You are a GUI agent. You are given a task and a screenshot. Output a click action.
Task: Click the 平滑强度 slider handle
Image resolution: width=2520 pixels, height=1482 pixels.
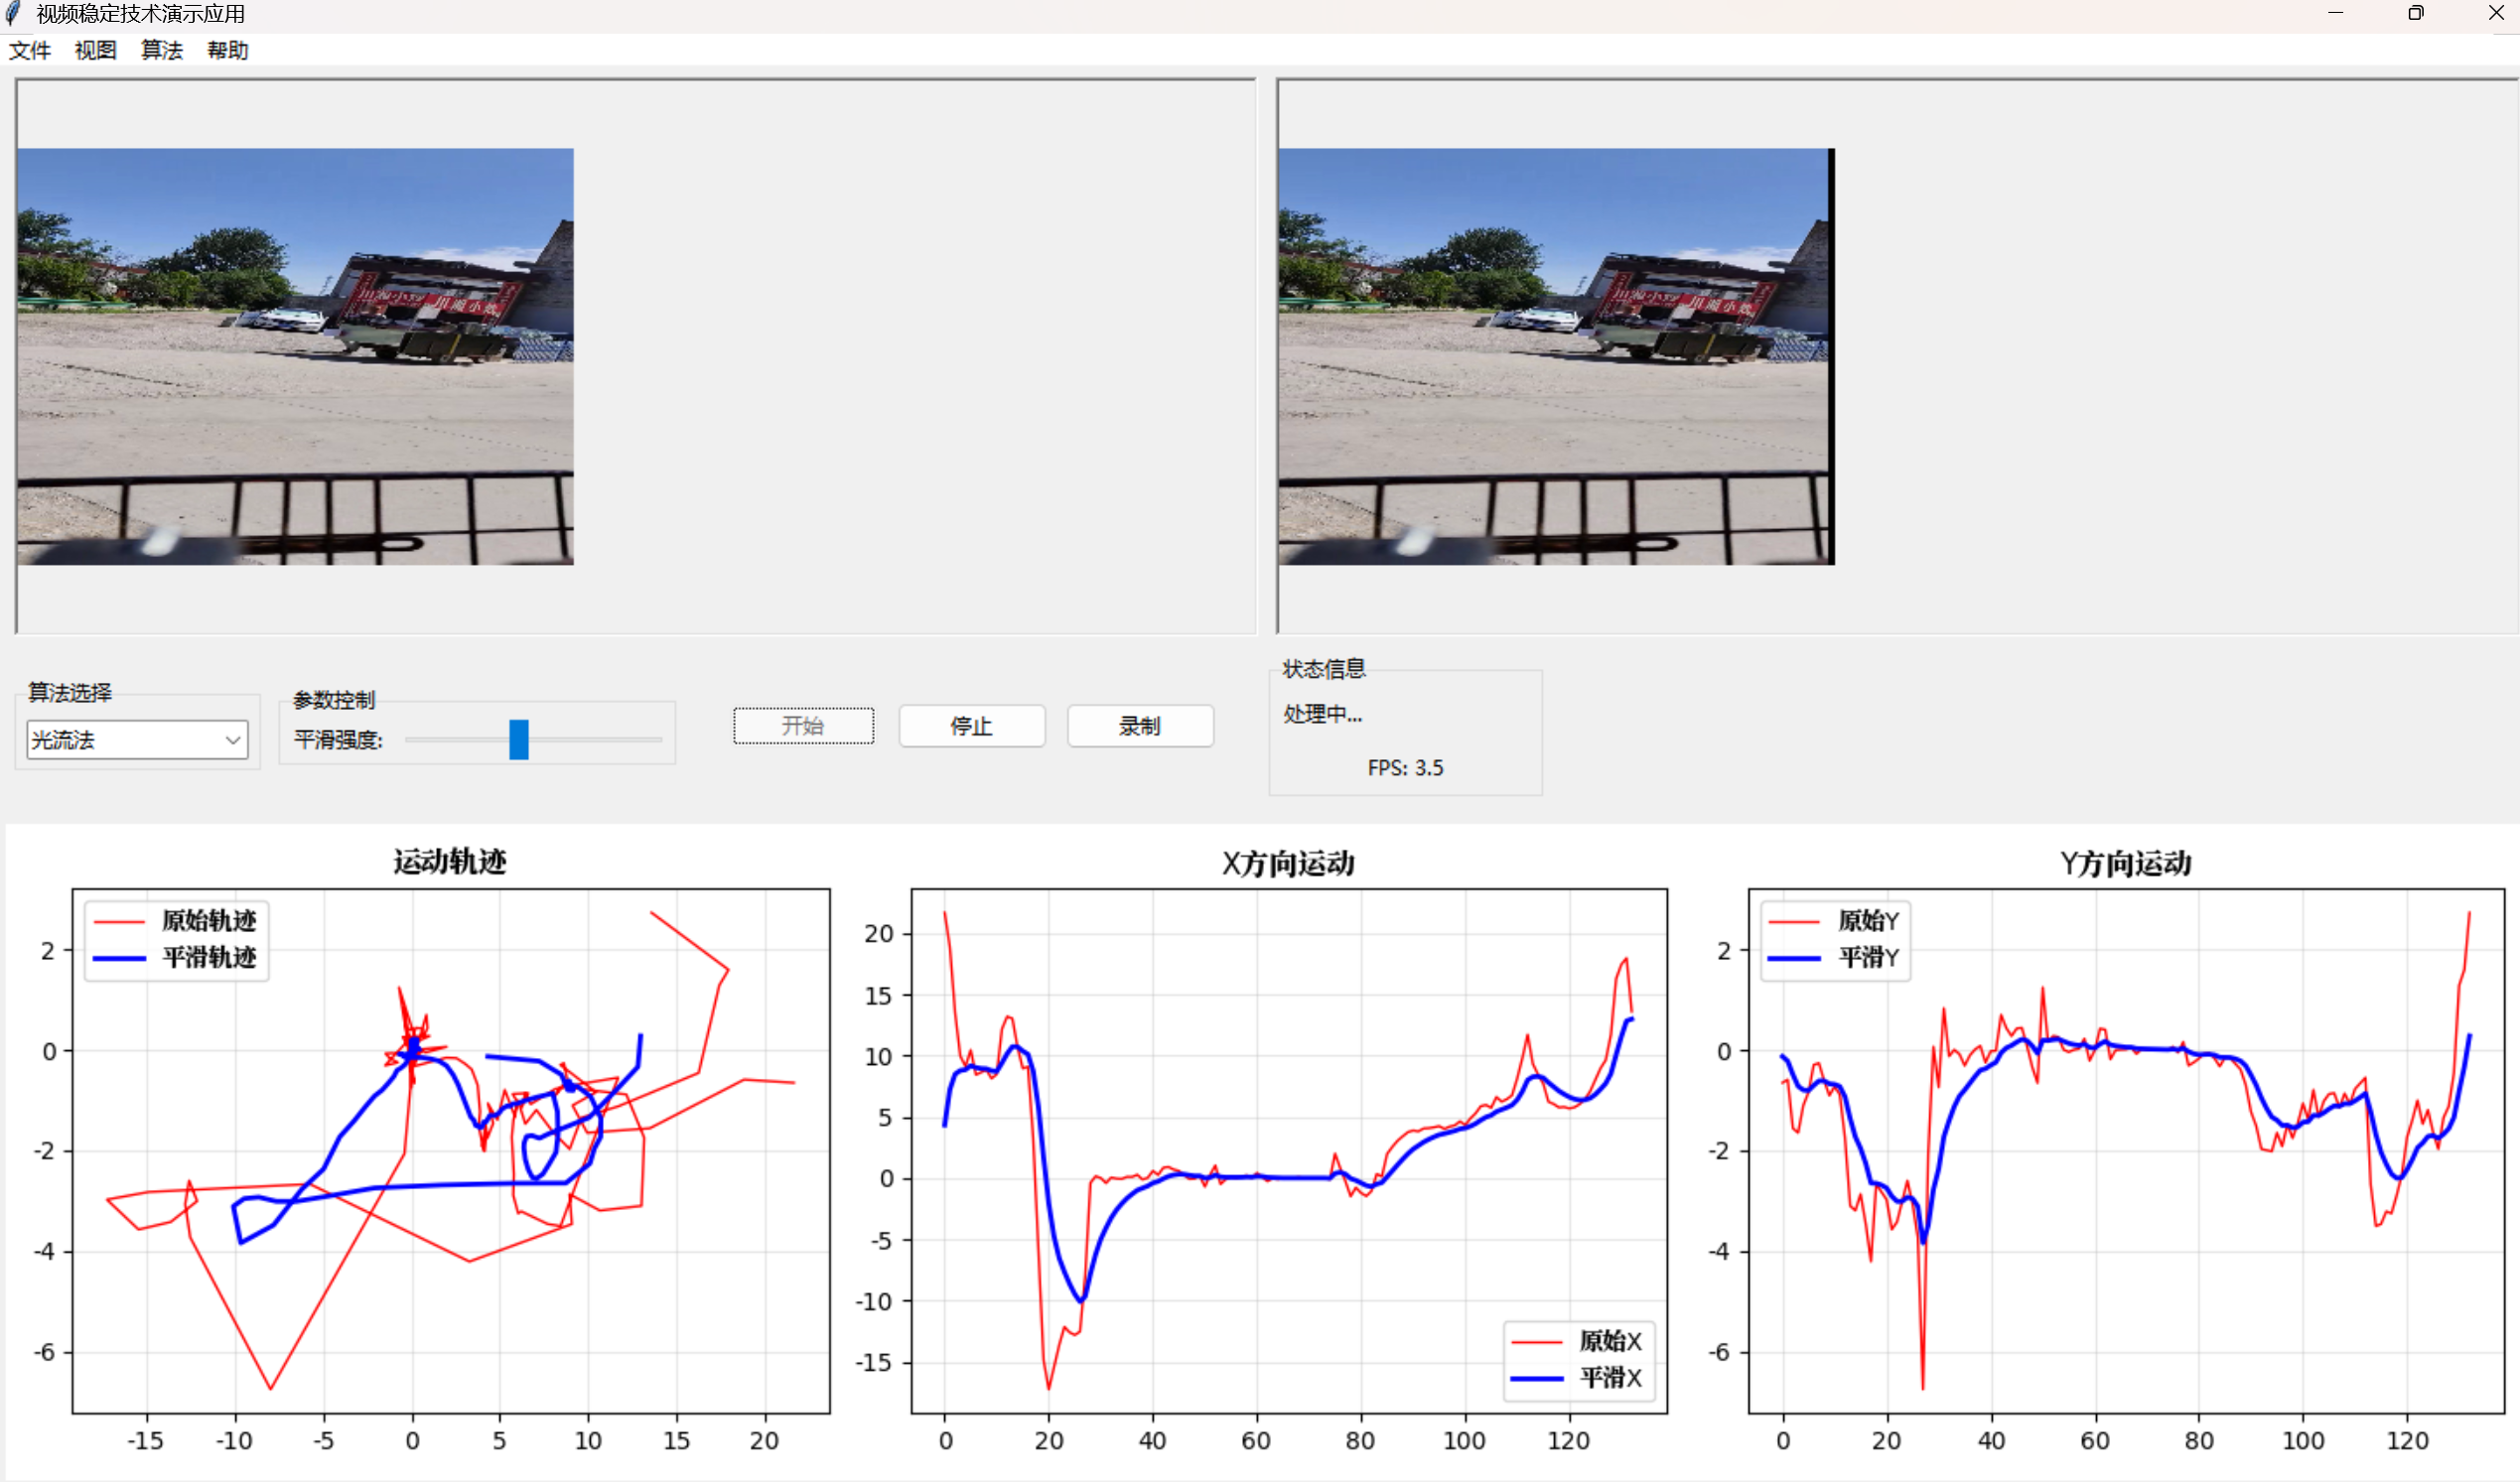[x=518, y=739]
